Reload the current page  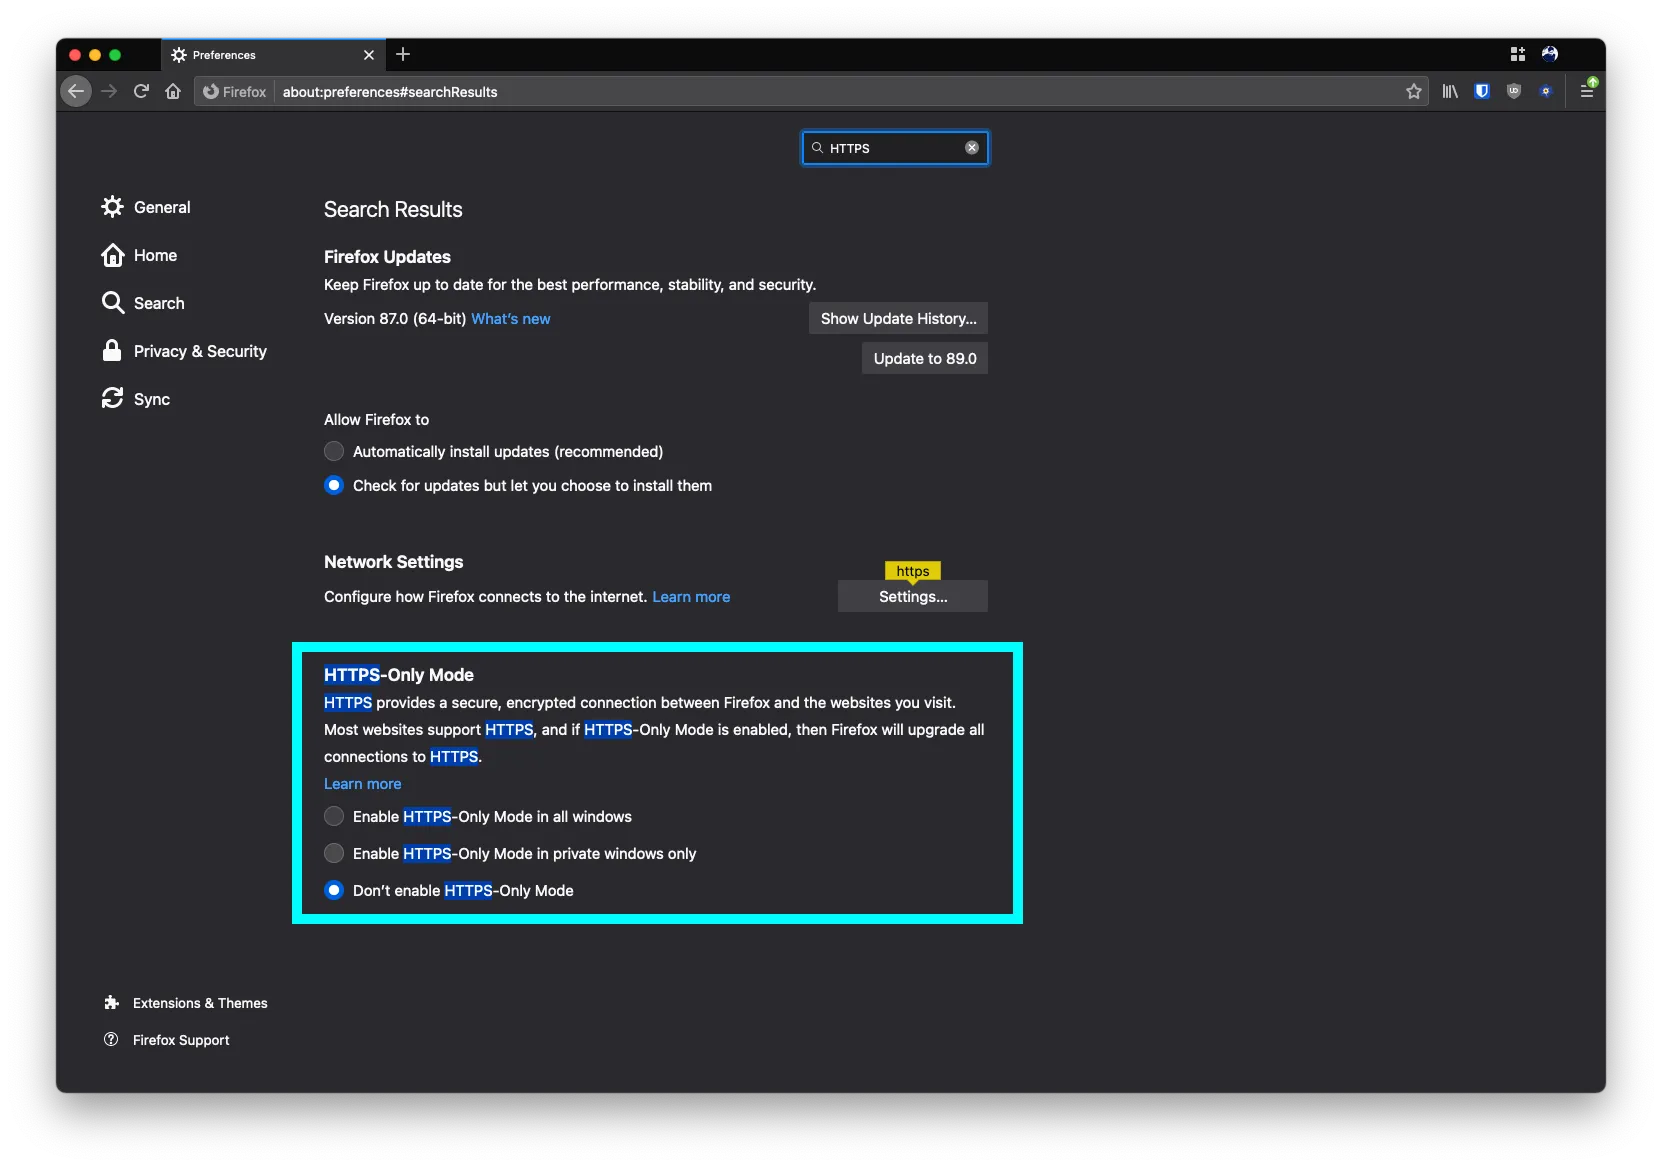(x=141, y=91)
